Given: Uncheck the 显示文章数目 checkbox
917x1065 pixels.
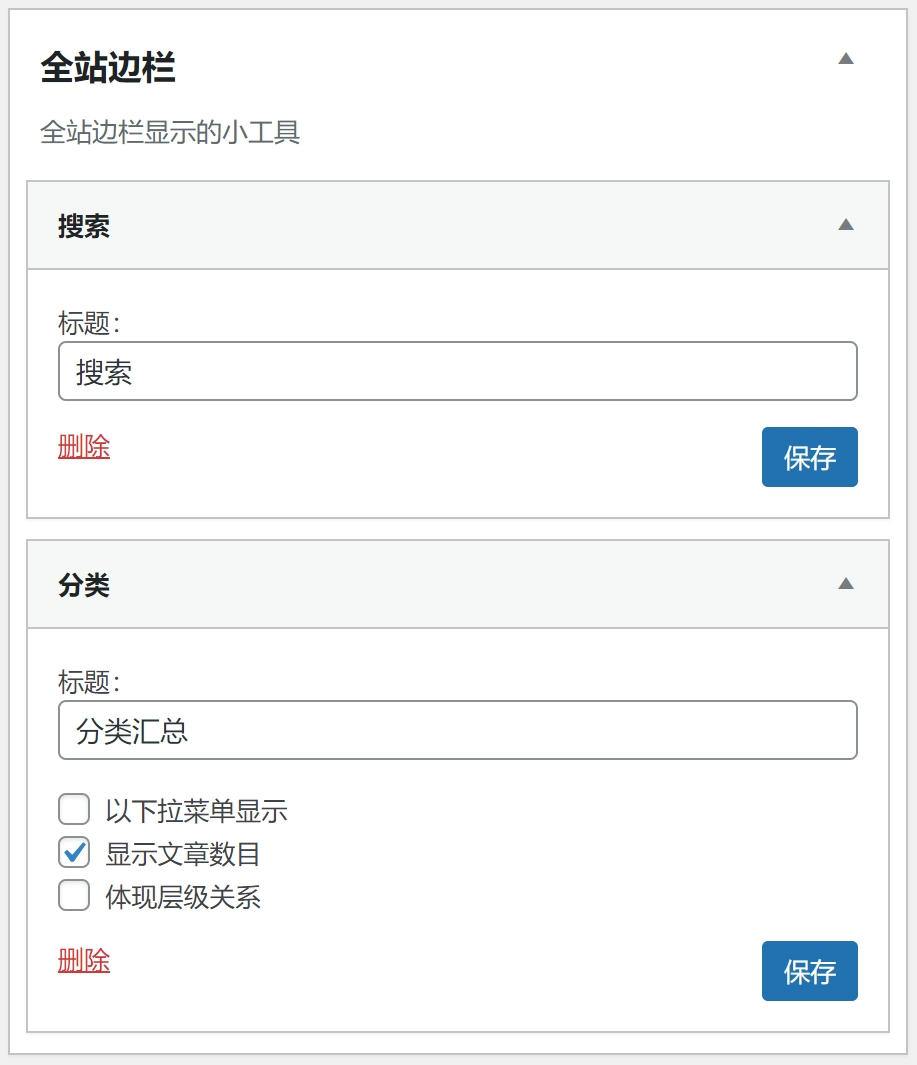Looking at the screenshot, I should click(74, 852).
